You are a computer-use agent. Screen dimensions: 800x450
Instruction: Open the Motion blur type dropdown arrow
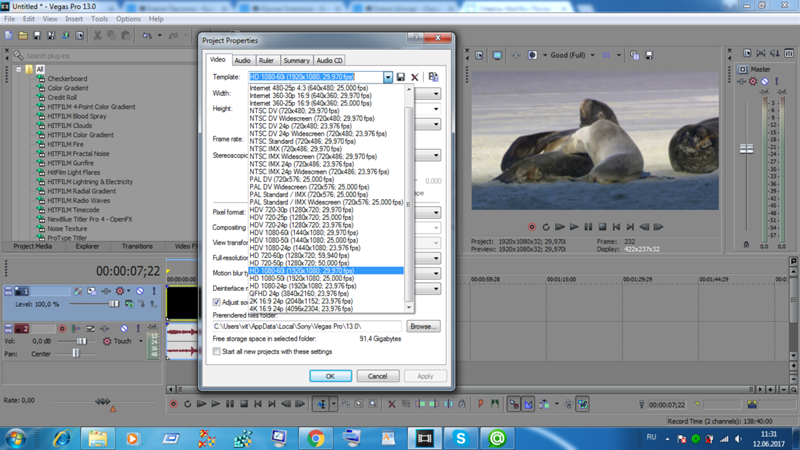[436, 273]
